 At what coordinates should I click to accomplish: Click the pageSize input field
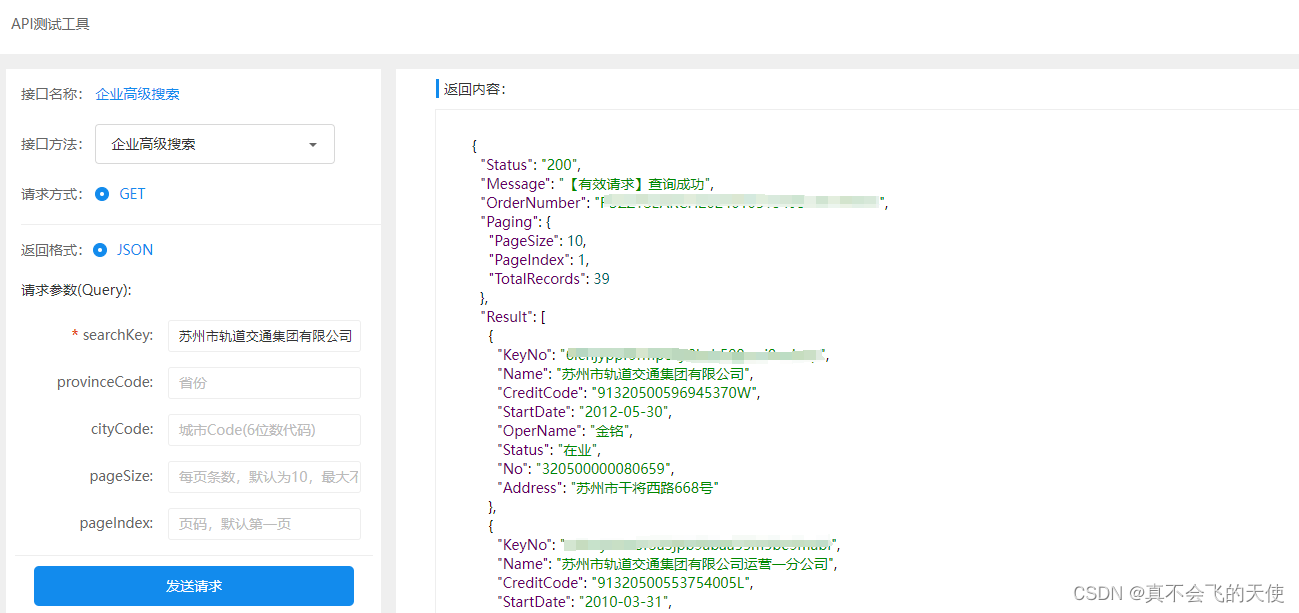tap(264, 477)
